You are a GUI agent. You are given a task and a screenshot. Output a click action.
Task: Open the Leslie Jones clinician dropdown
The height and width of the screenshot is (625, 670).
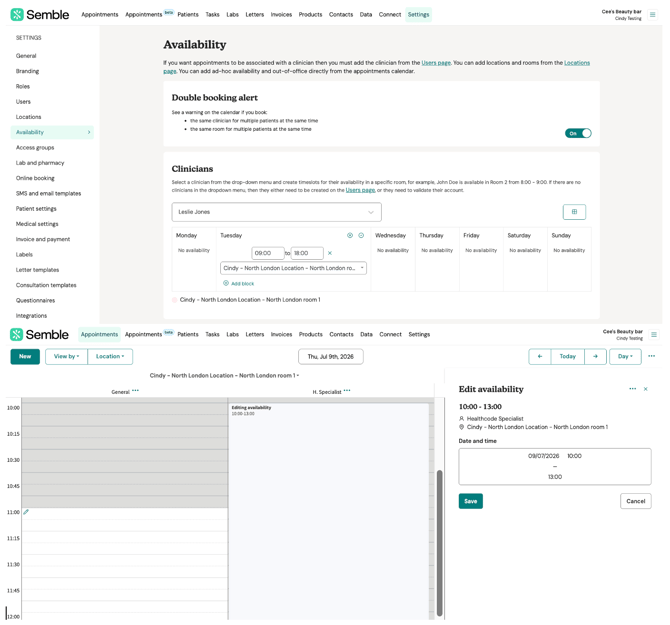click(276, 212)
